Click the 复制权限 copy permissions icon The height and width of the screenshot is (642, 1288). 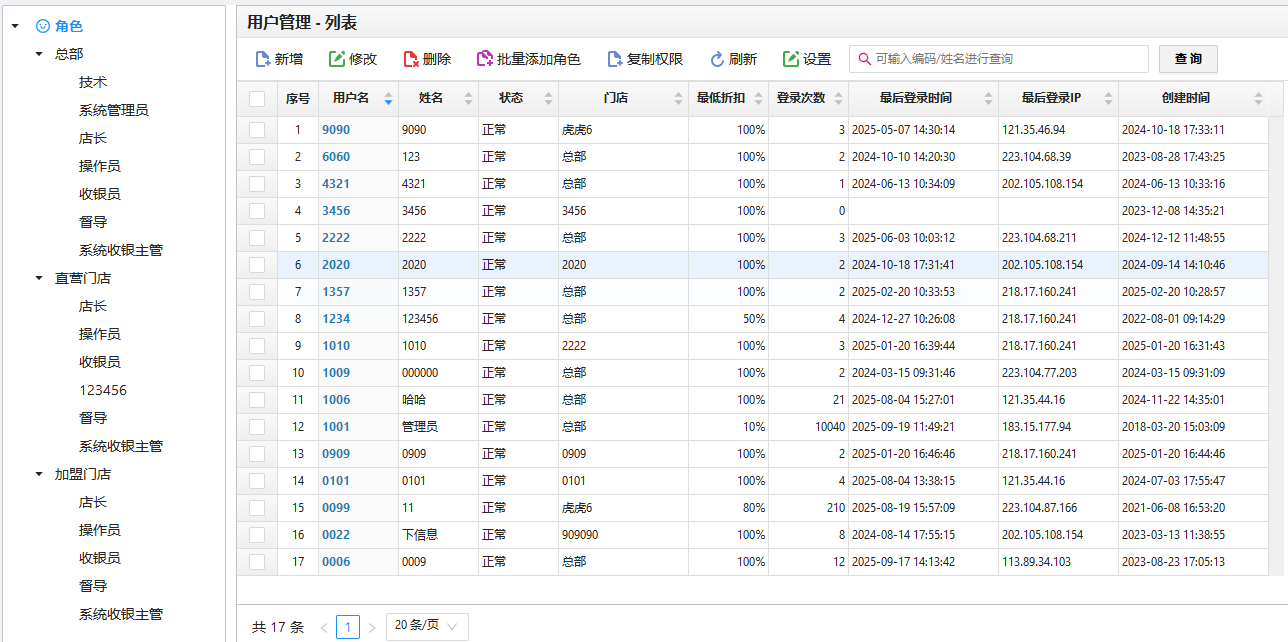[615, 59]
